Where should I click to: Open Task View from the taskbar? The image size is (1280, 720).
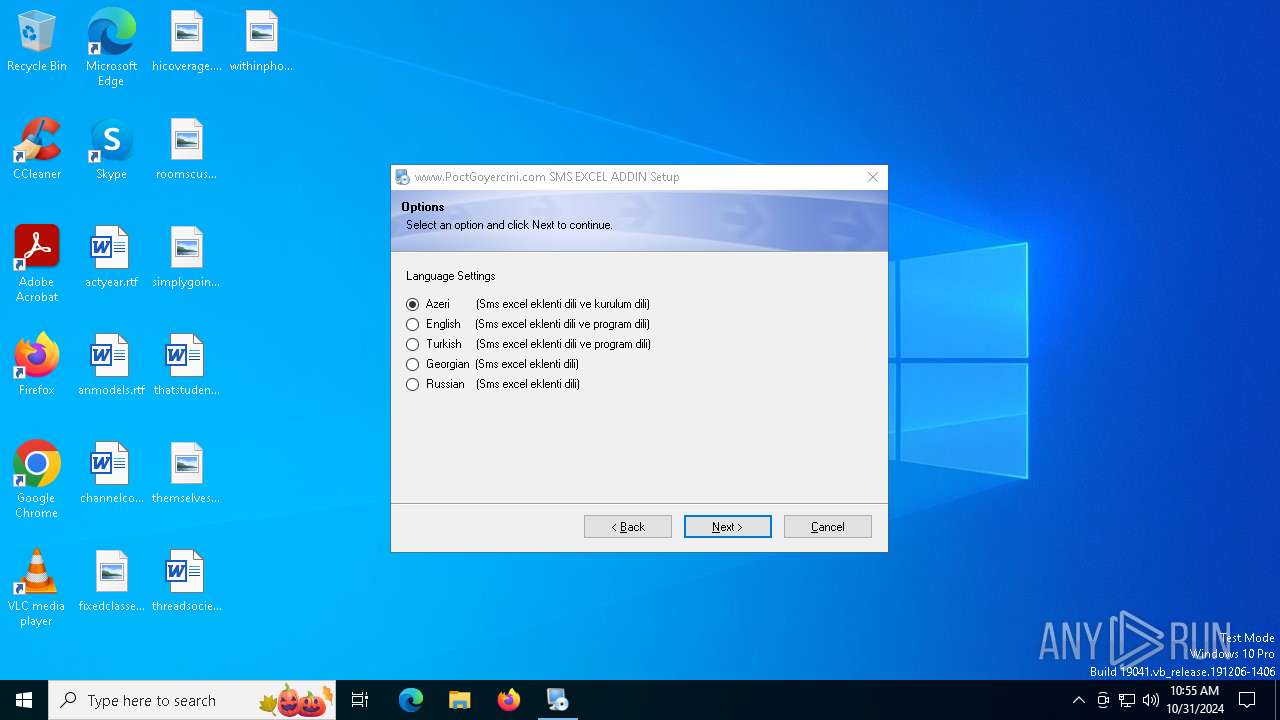[x=360, y=700]
